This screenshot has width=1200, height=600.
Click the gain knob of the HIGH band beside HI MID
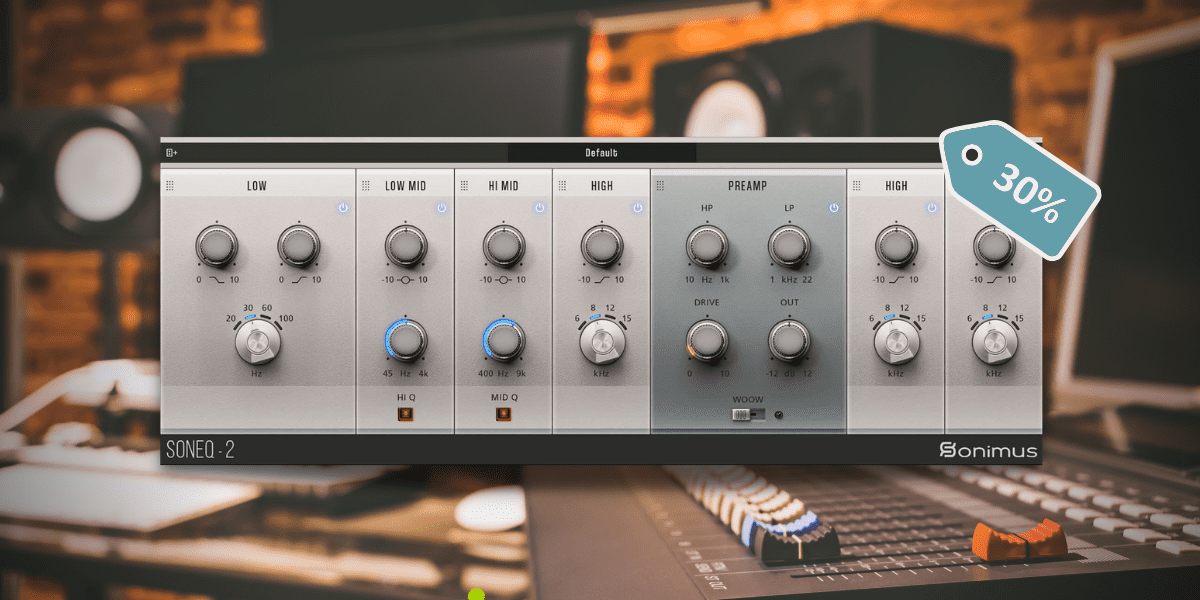click(x=602, y=245)
